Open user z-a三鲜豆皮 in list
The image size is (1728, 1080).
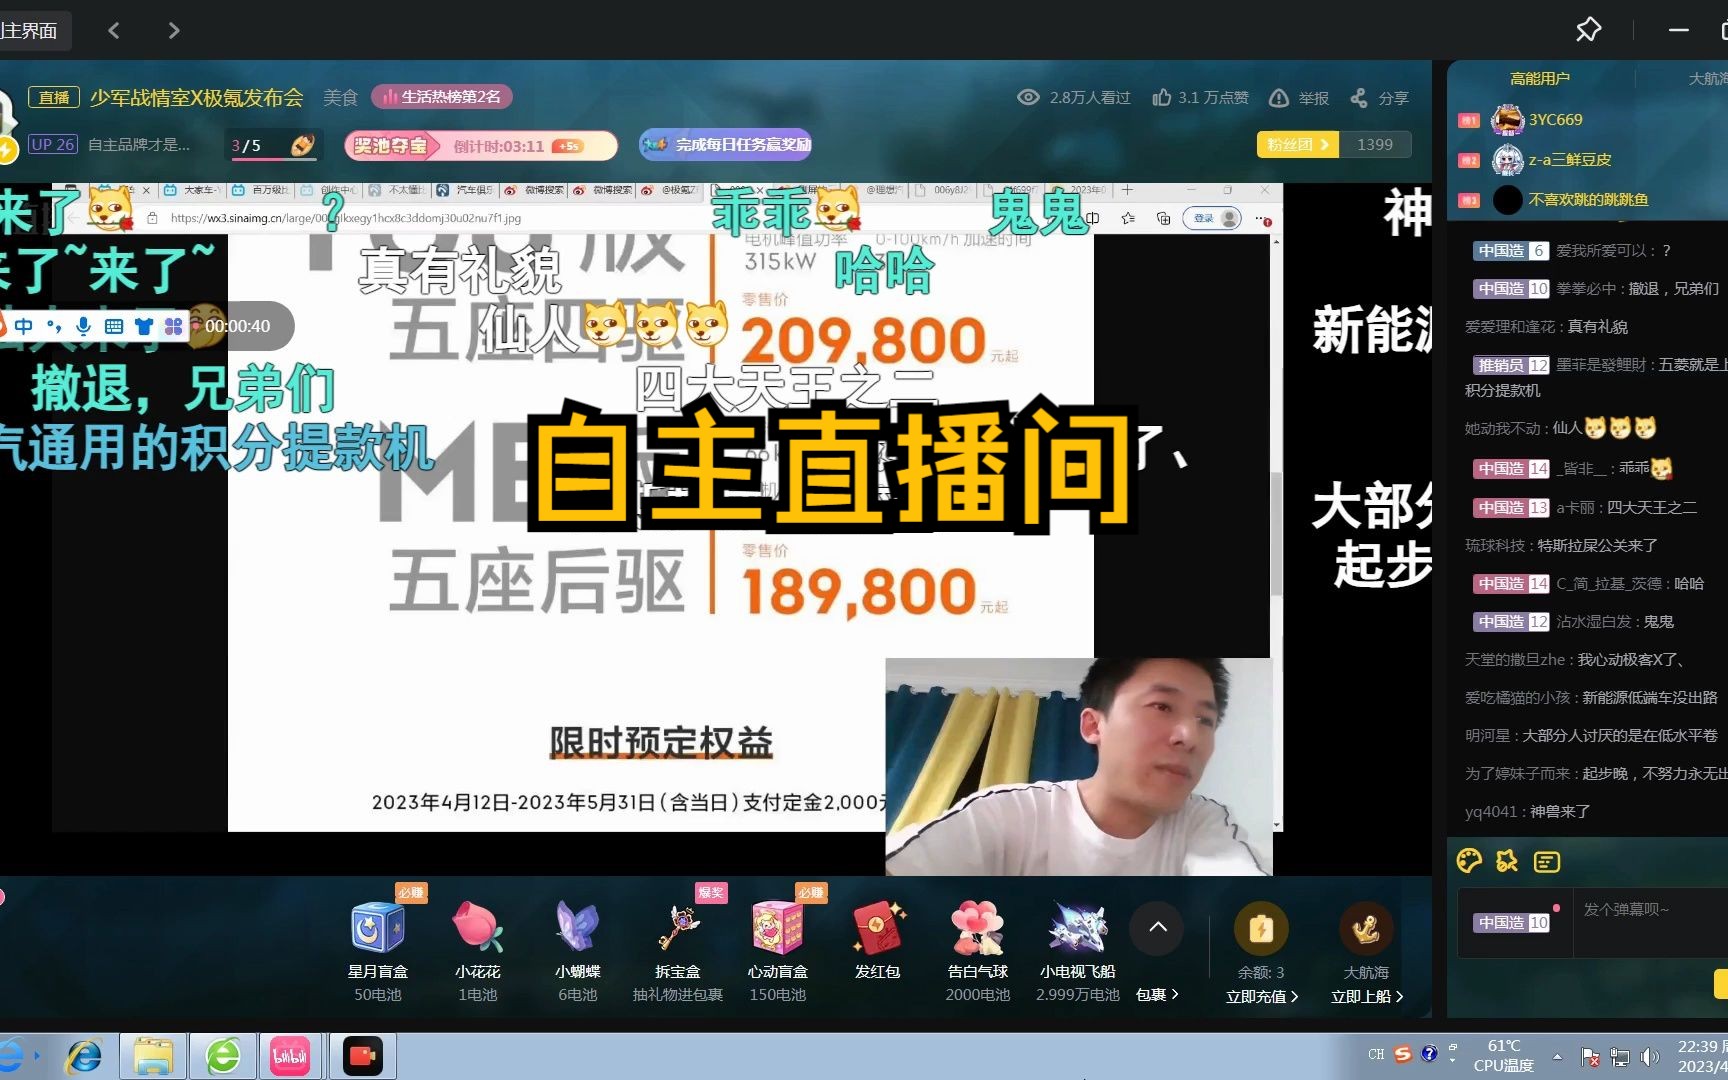click(x=1569, y=160)
